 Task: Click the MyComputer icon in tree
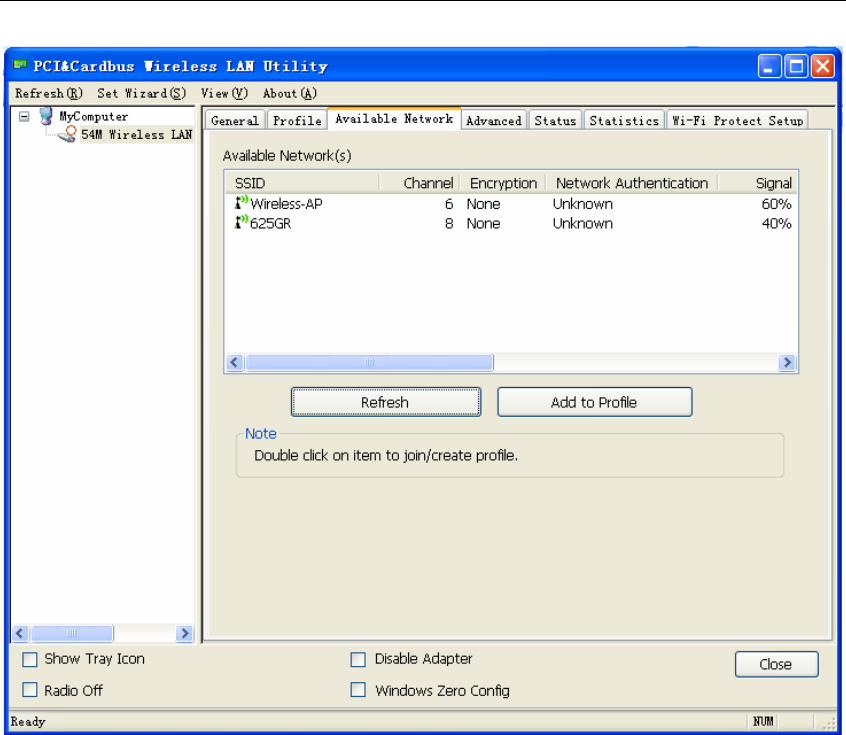tap(45, 117)
